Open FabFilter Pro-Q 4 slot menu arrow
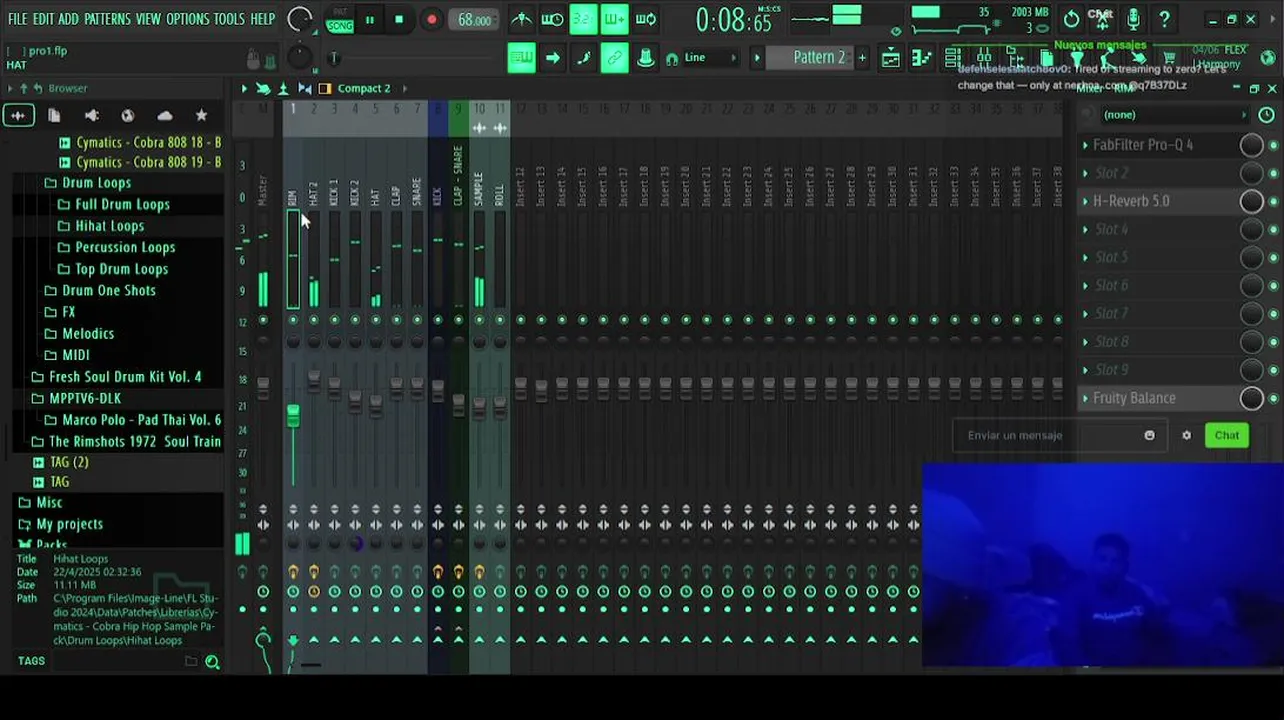 click(x=1085, y=145)
